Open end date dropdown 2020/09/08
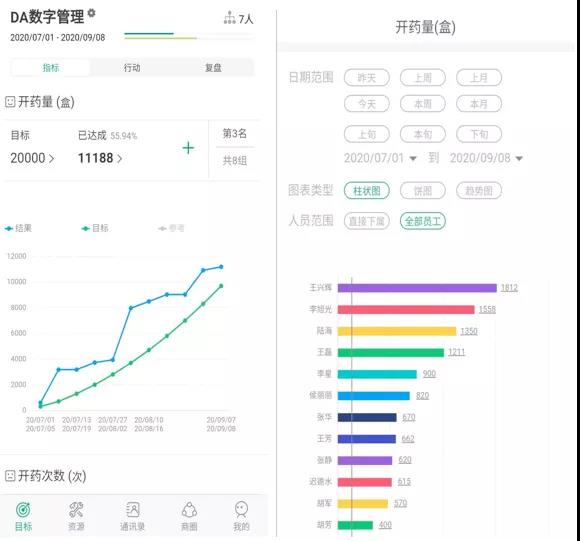580x541 pixels. pyautogui.click(x=486, y=158)
